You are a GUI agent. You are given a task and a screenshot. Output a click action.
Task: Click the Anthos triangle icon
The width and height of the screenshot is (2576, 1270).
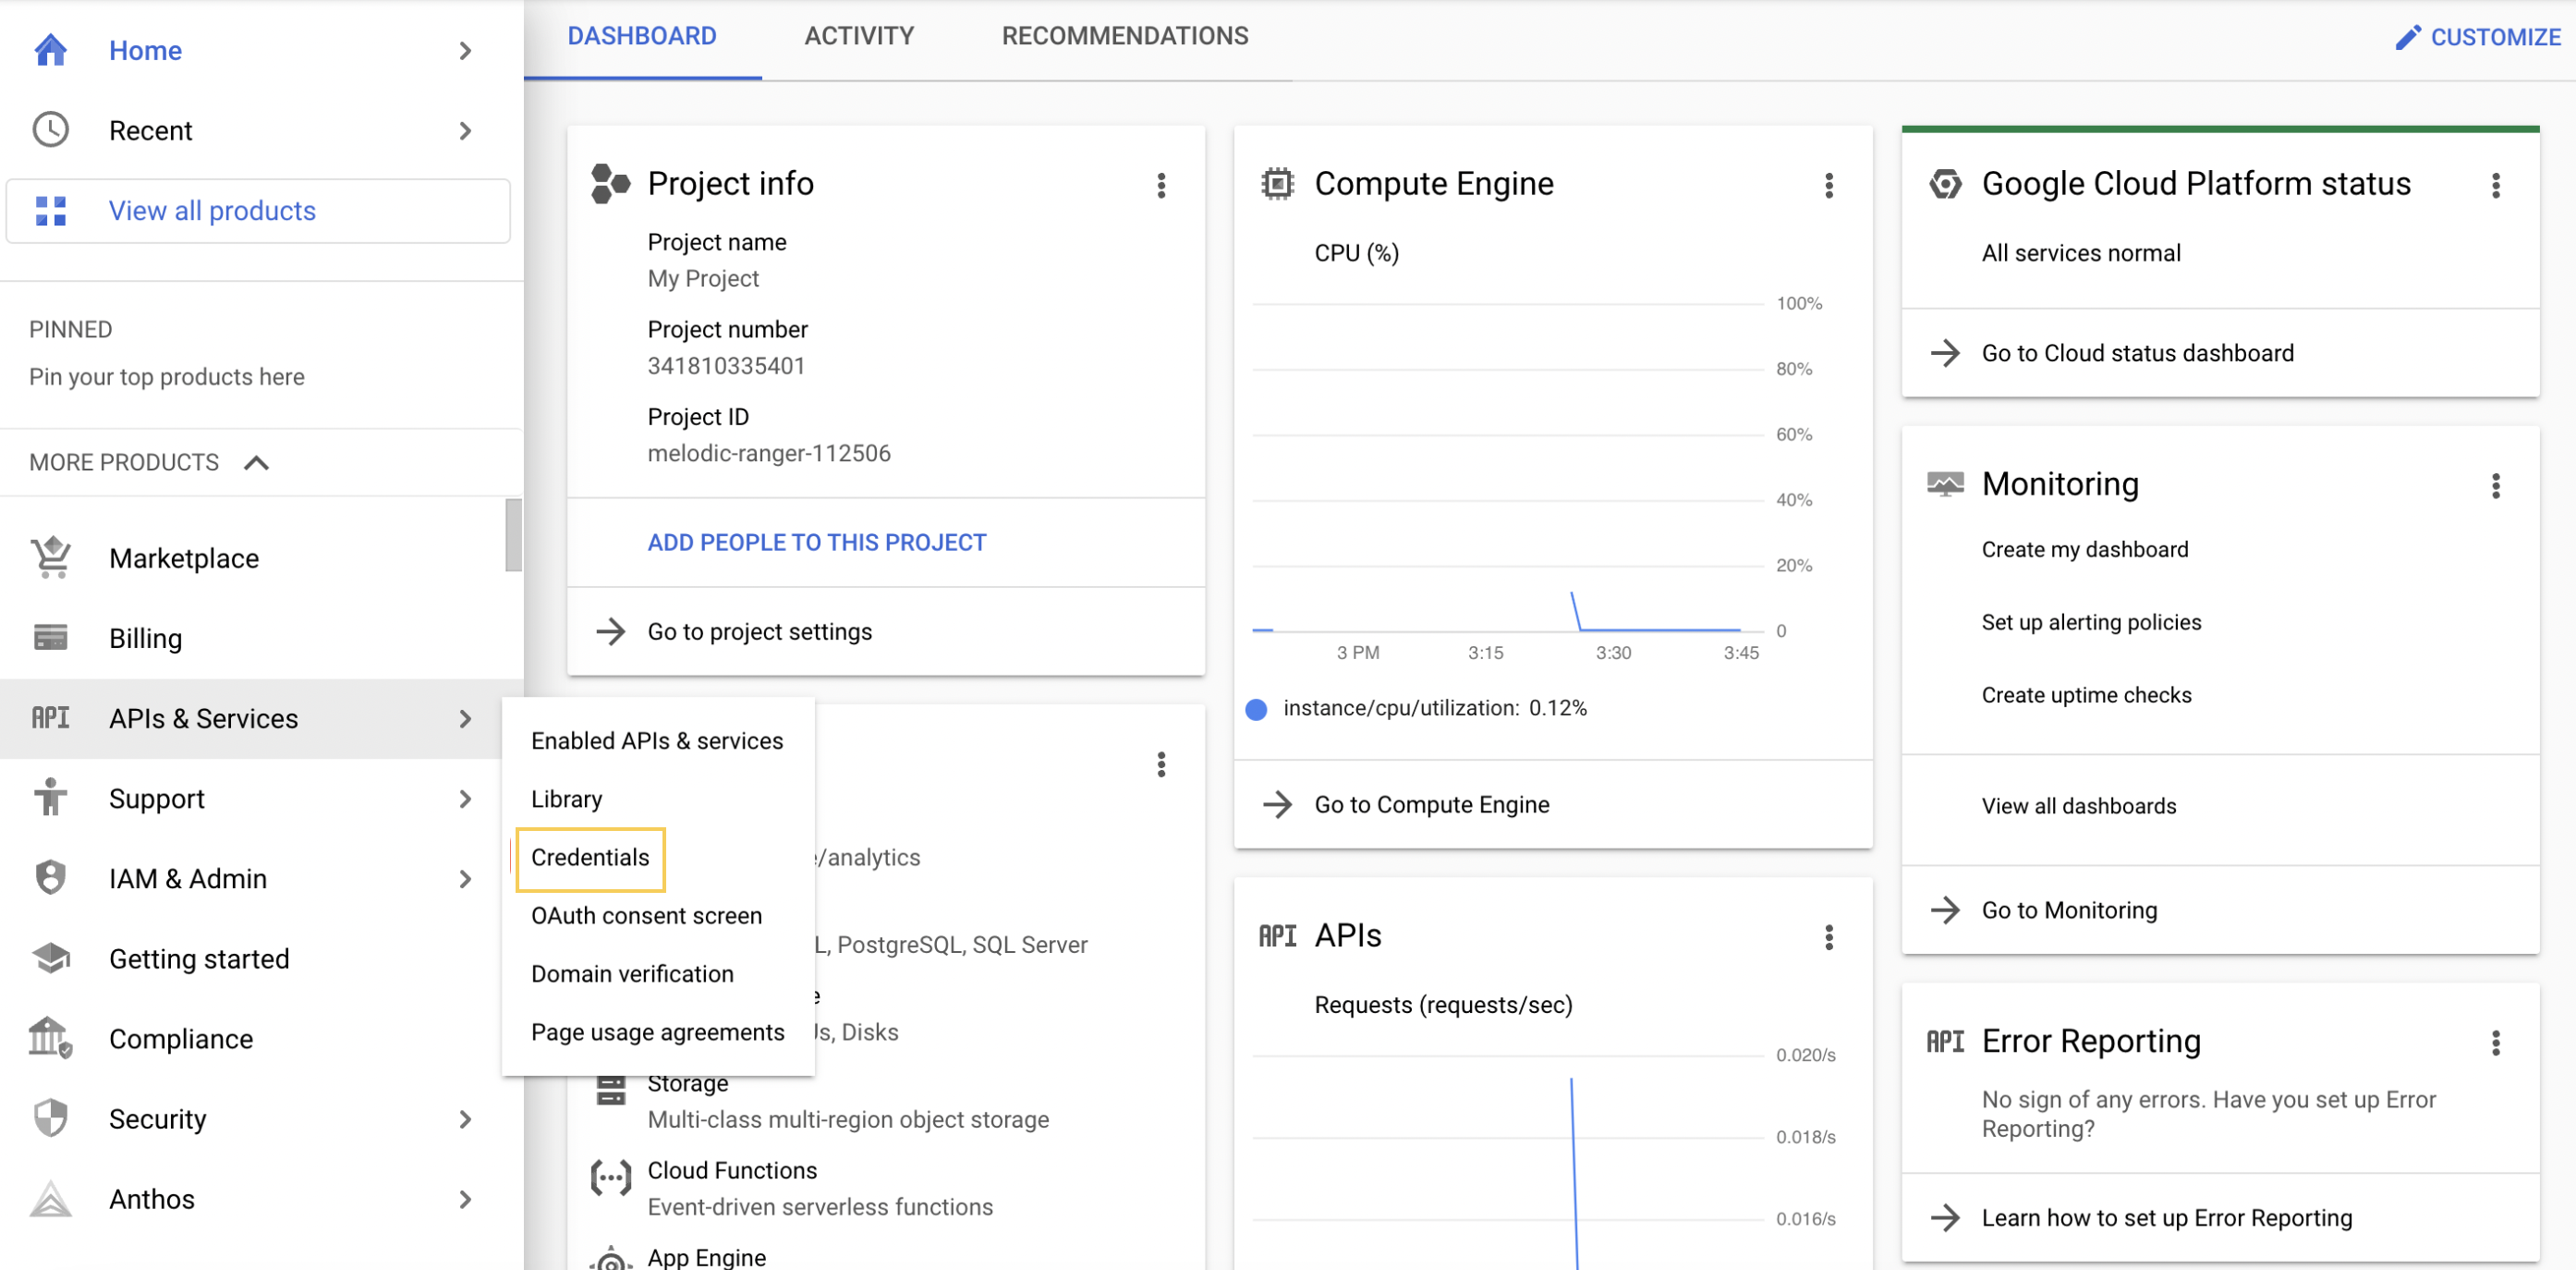[x=50, y=1198]
